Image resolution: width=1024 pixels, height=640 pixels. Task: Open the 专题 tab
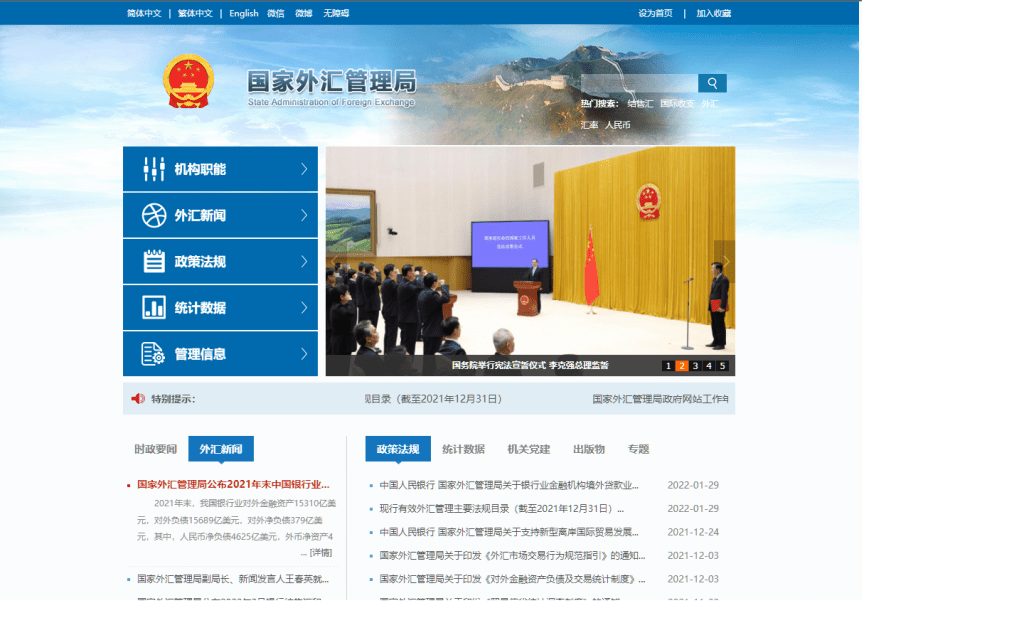[x=638, y=449]
